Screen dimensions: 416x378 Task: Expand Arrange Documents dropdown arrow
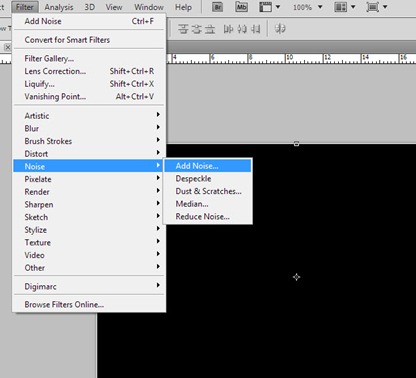(353, 7)
